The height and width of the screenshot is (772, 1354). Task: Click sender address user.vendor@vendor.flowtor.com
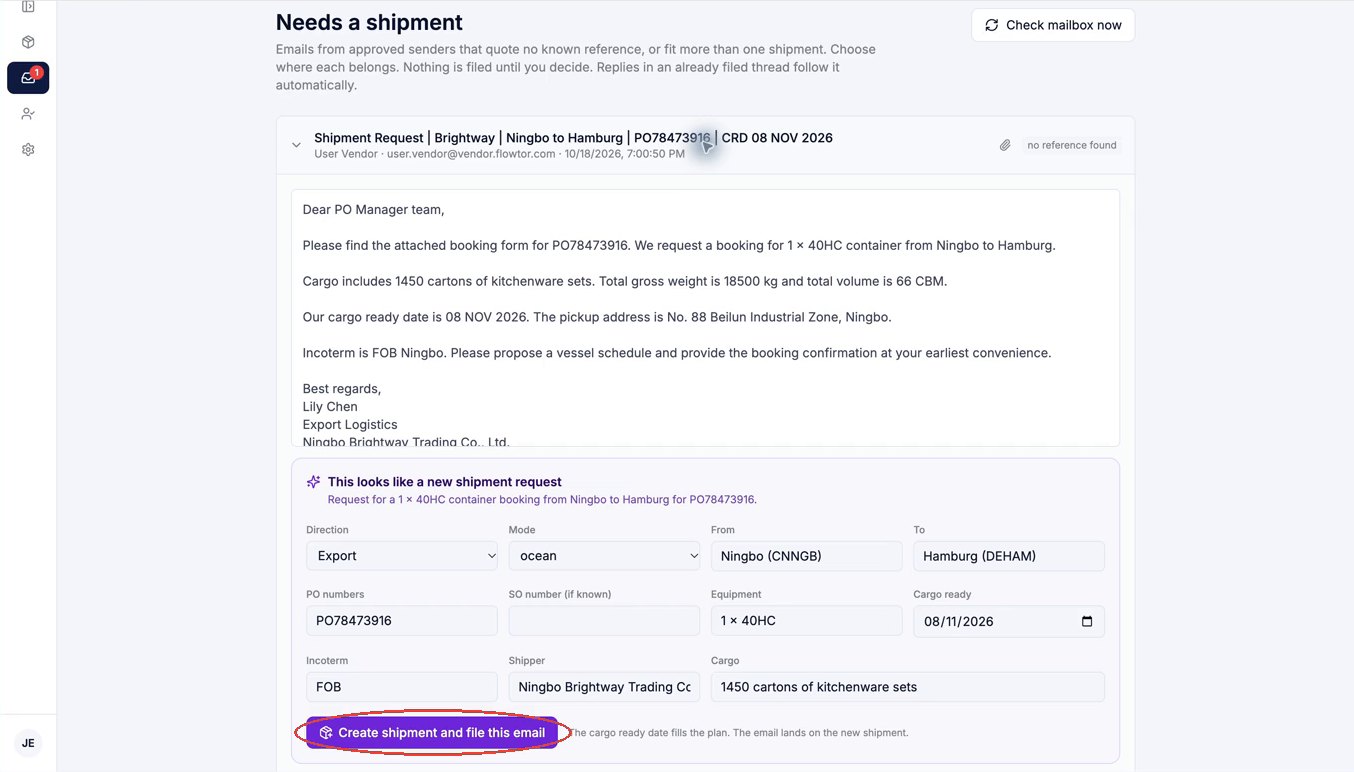coord(471,154)
